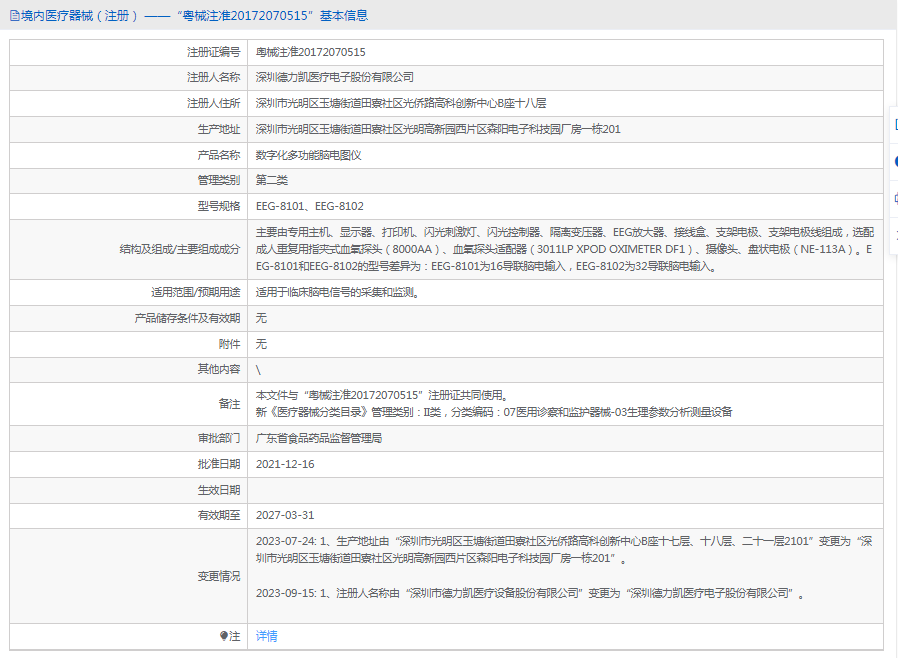Click the backslash value in 其他内容 row

258,370
